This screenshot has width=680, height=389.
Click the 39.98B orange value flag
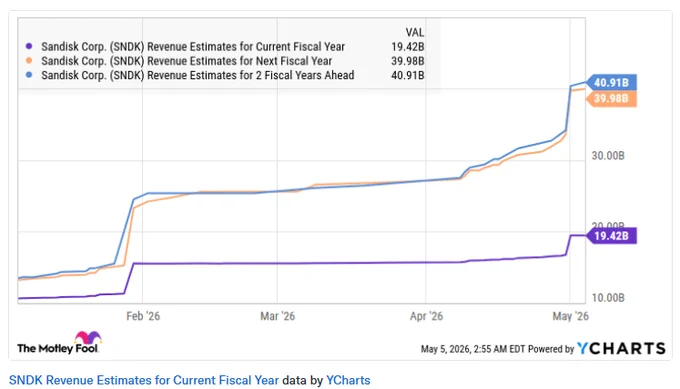611,98
